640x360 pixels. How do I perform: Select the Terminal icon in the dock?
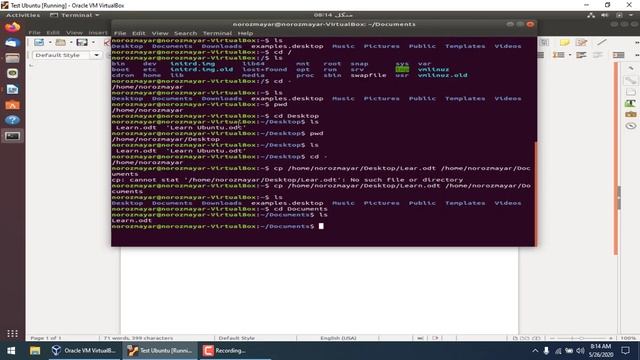[12, 136]
